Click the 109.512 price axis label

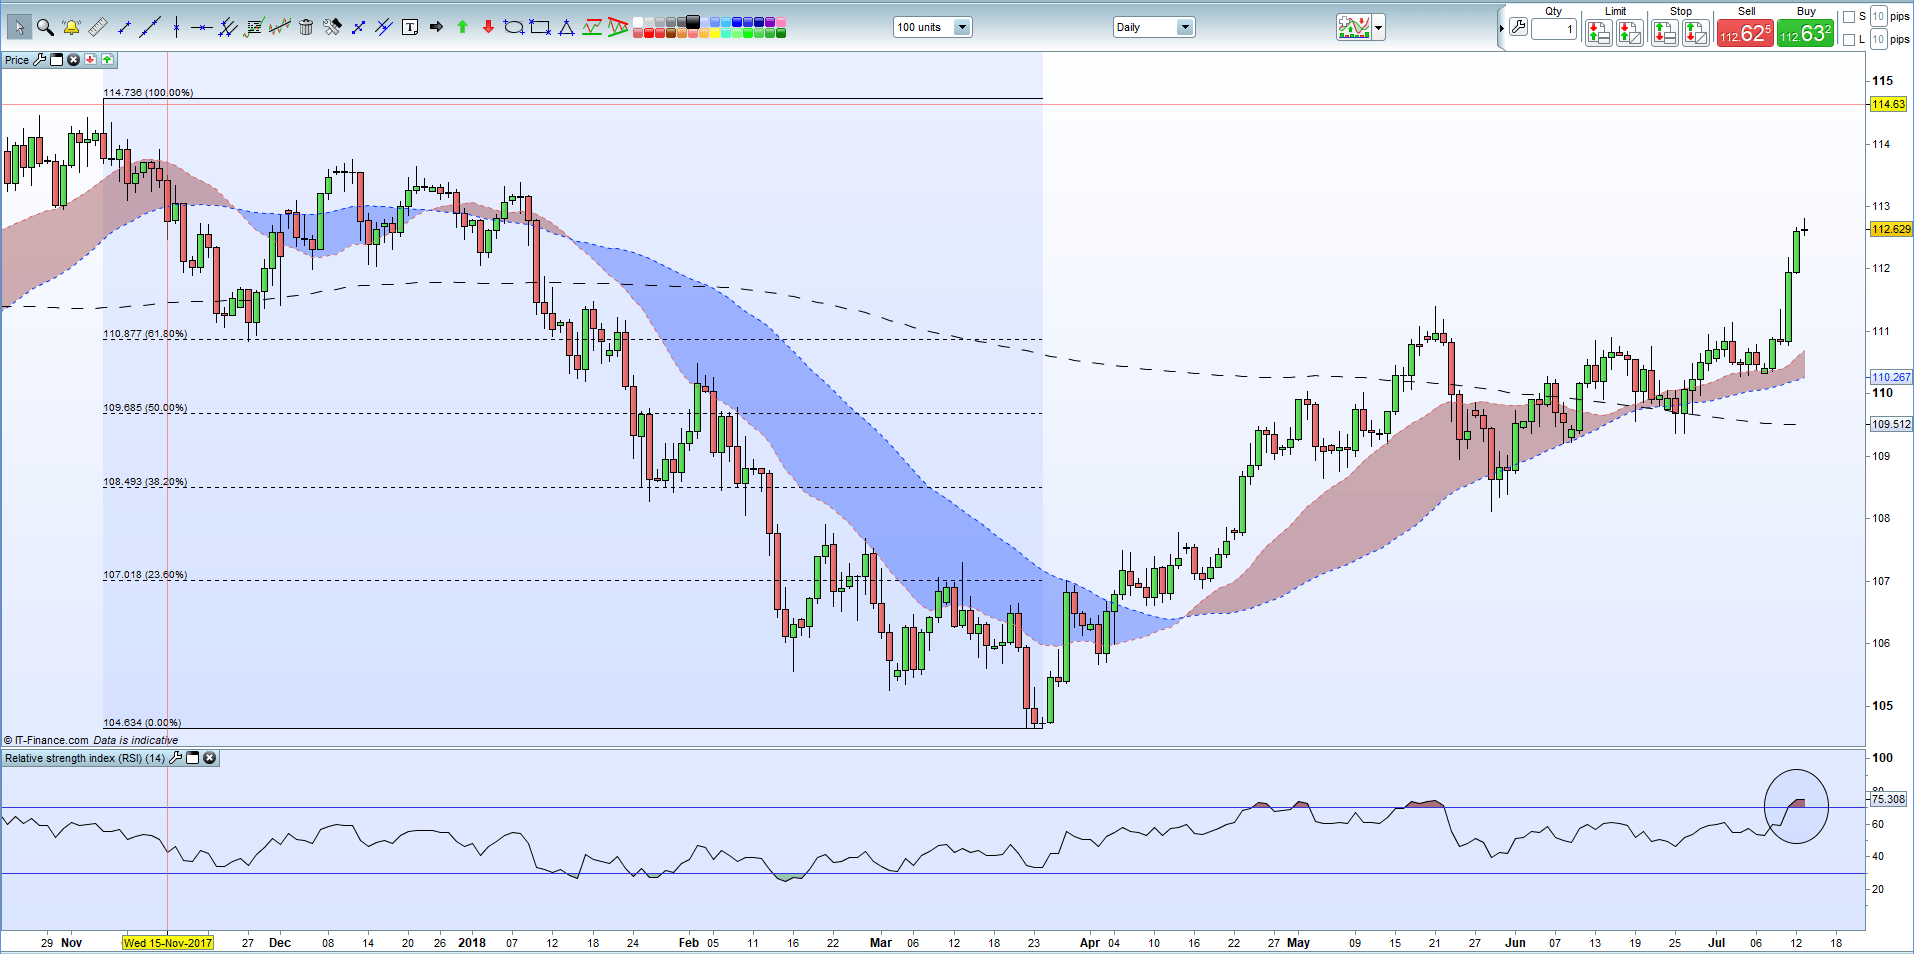pos(1891,424)
